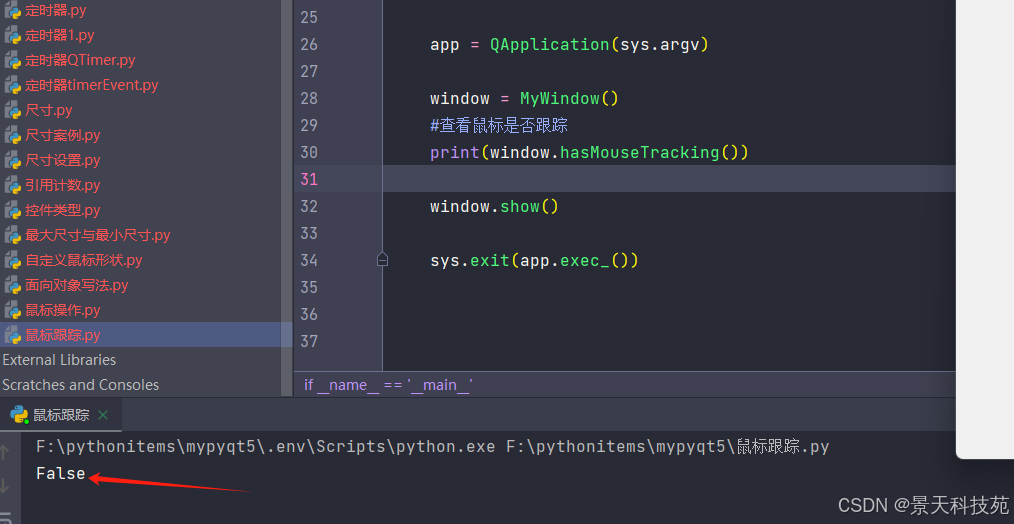Click the Python file icon beside 定时器.py
This screenshot has width=1014, height=524.
[13, 10]
